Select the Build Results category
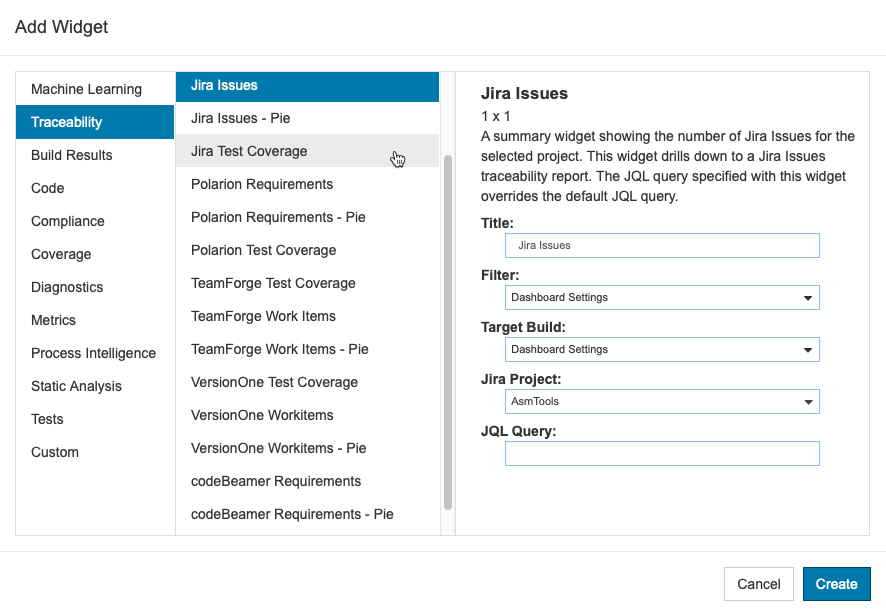The width and height of the screenshot is (886, 616). pos(95,155)
